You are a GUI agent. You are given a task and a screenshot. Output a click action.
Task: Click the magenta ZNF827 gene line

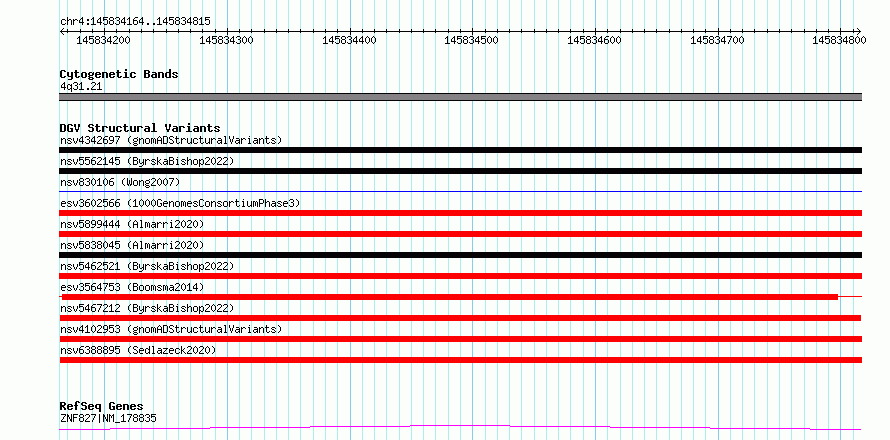pyautogui.click(x=461, y=427)
